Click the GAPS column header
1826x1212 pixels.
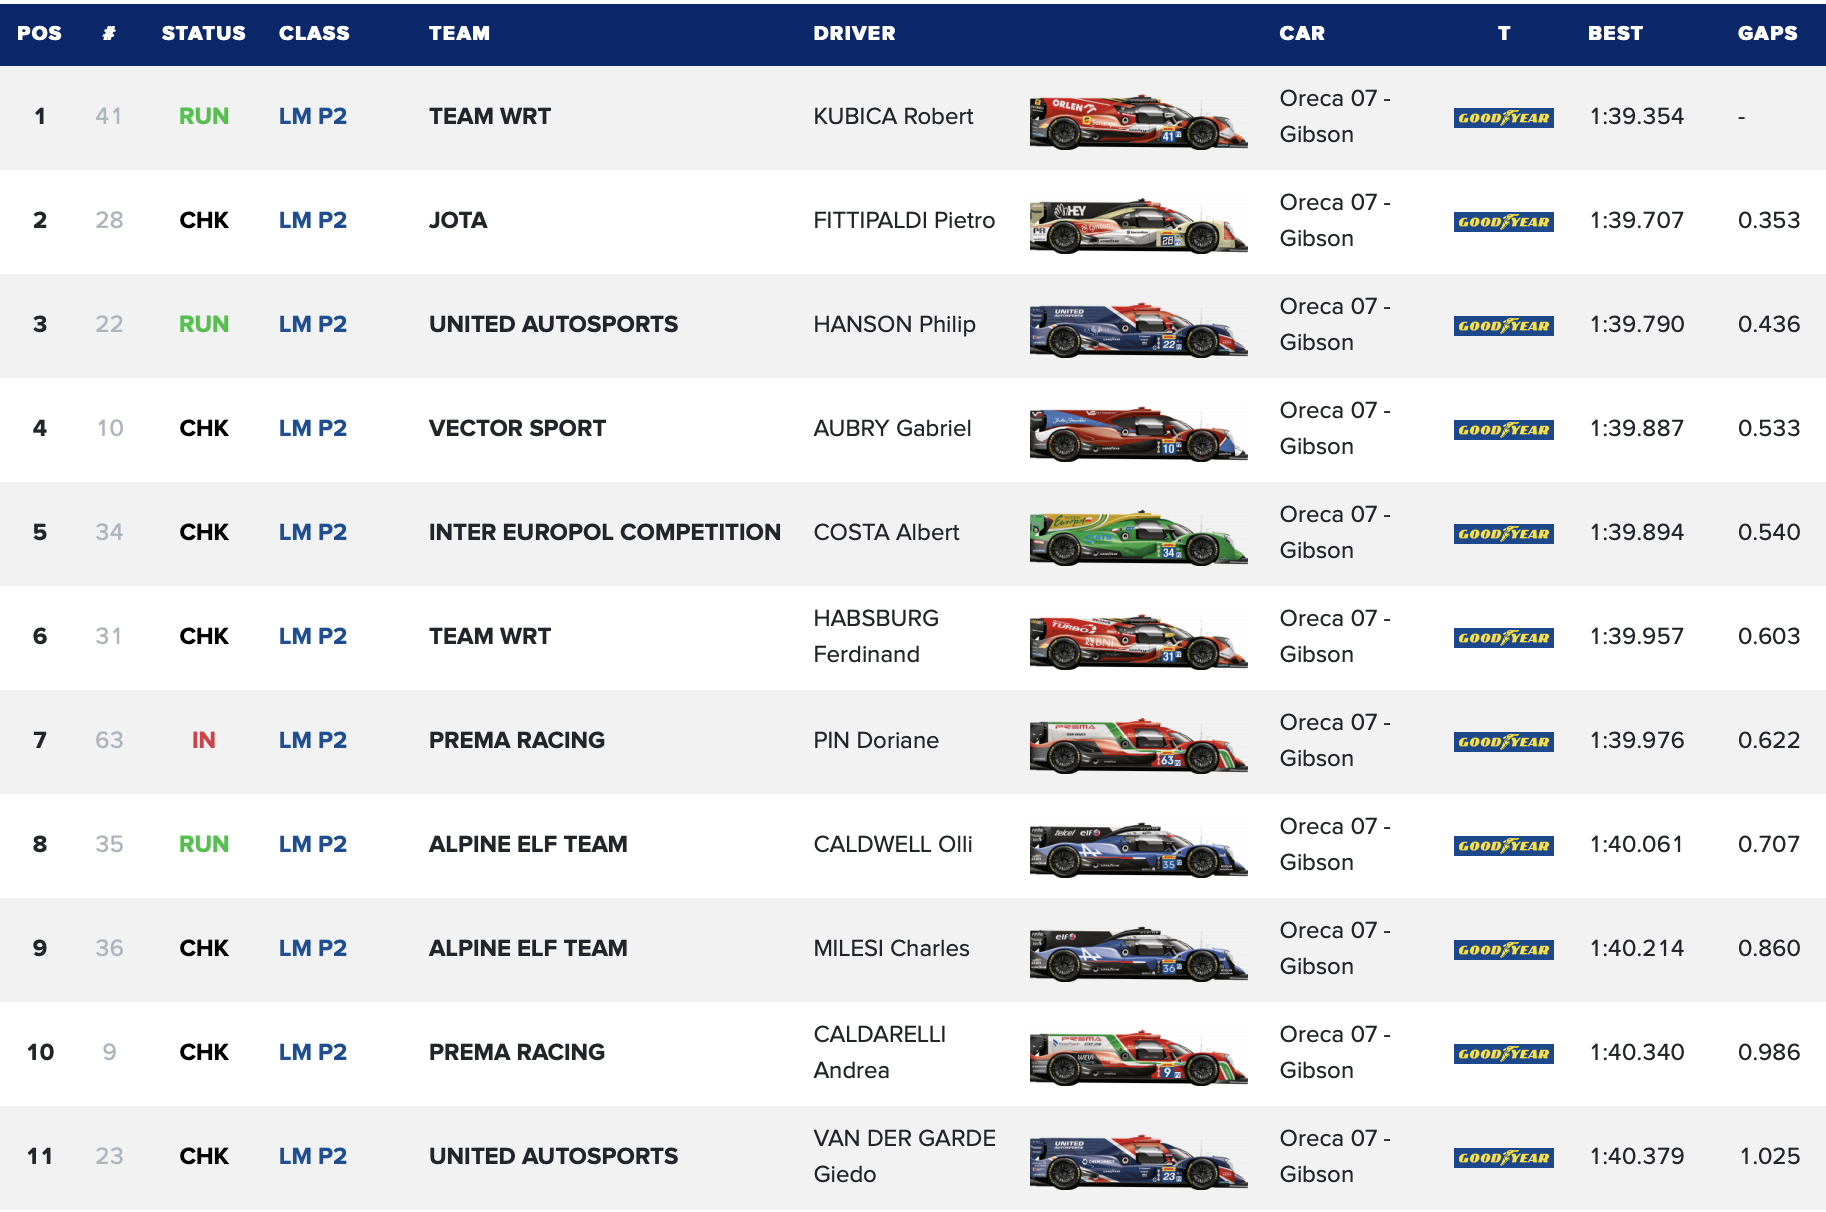(x=1767, y=33)
